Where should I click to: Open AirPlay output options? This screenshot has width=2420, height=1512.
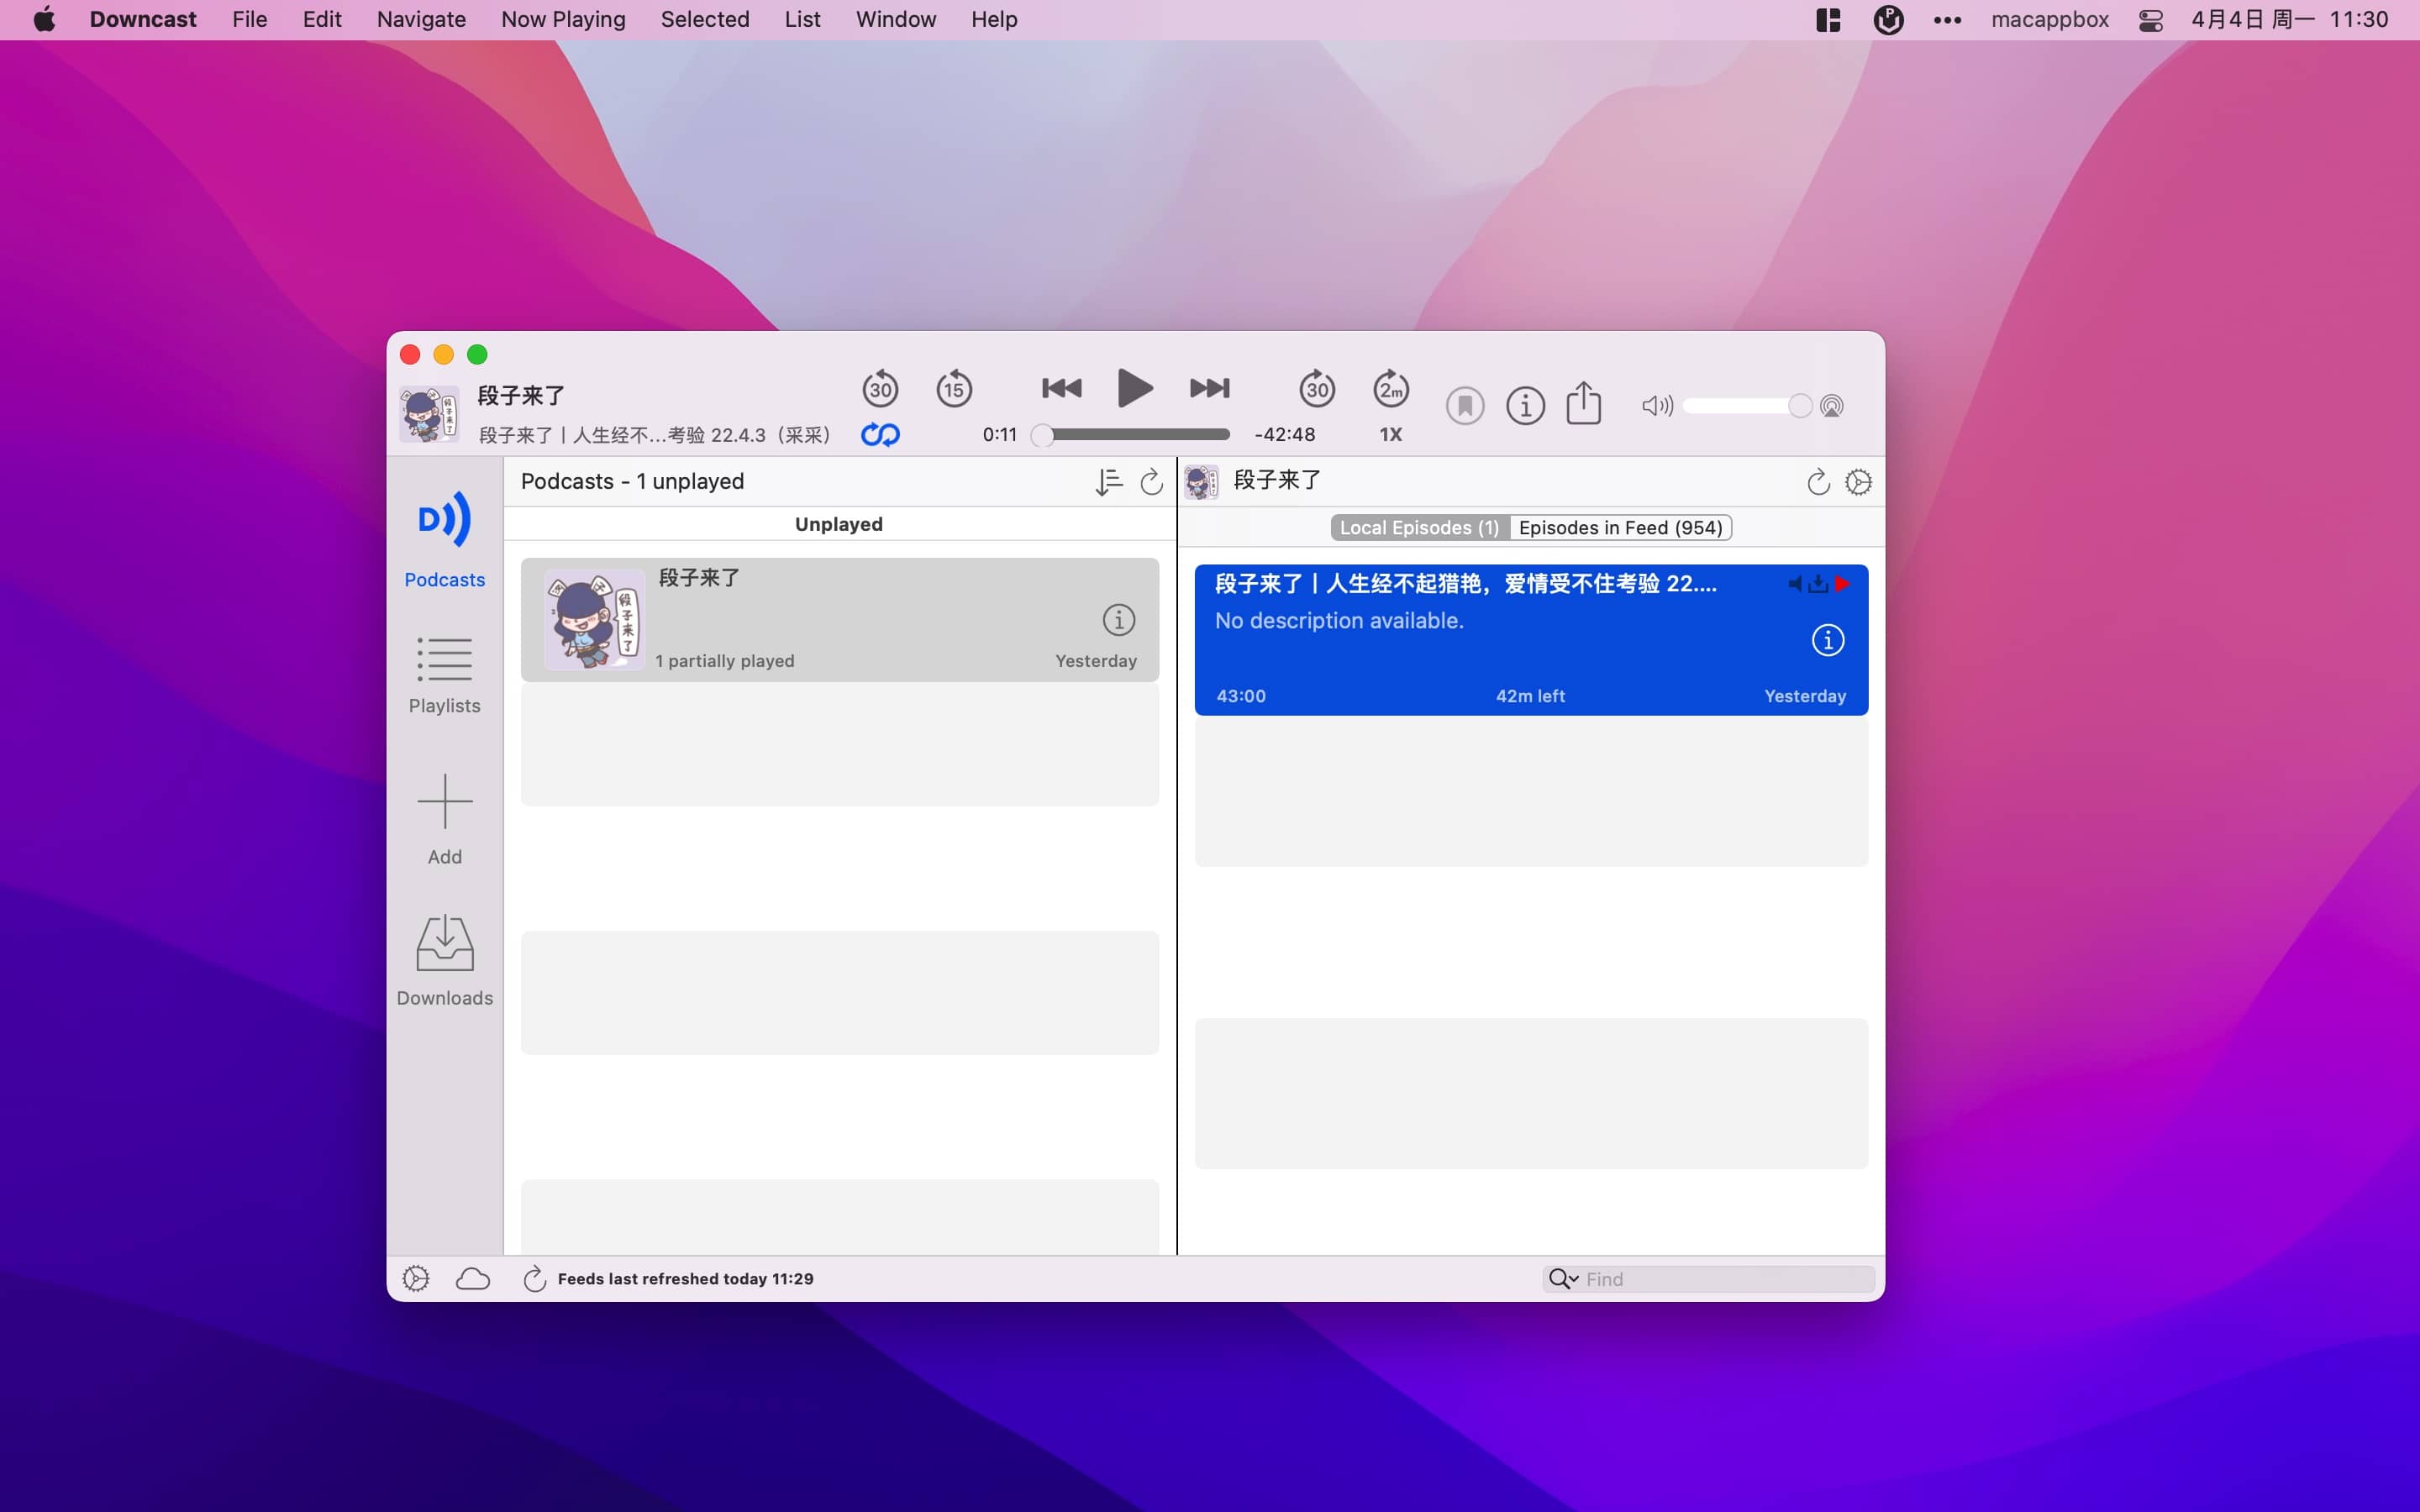1832,406
